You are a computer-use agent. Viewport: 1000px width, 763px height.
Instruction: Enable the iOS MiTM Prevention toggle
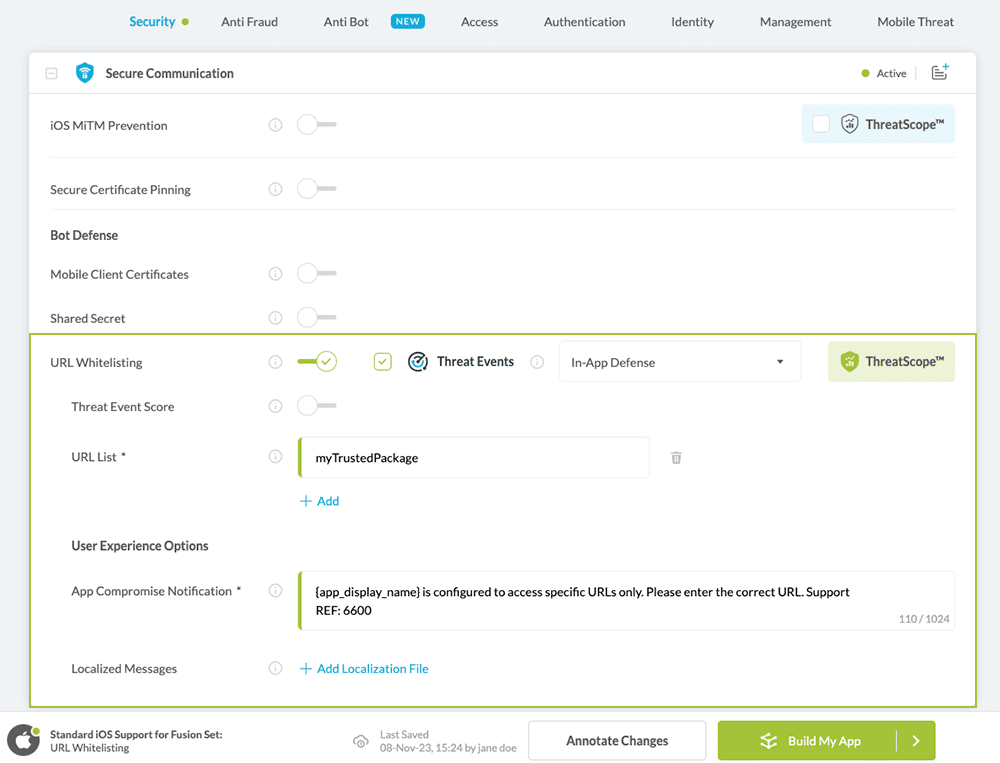pos(316,125)
